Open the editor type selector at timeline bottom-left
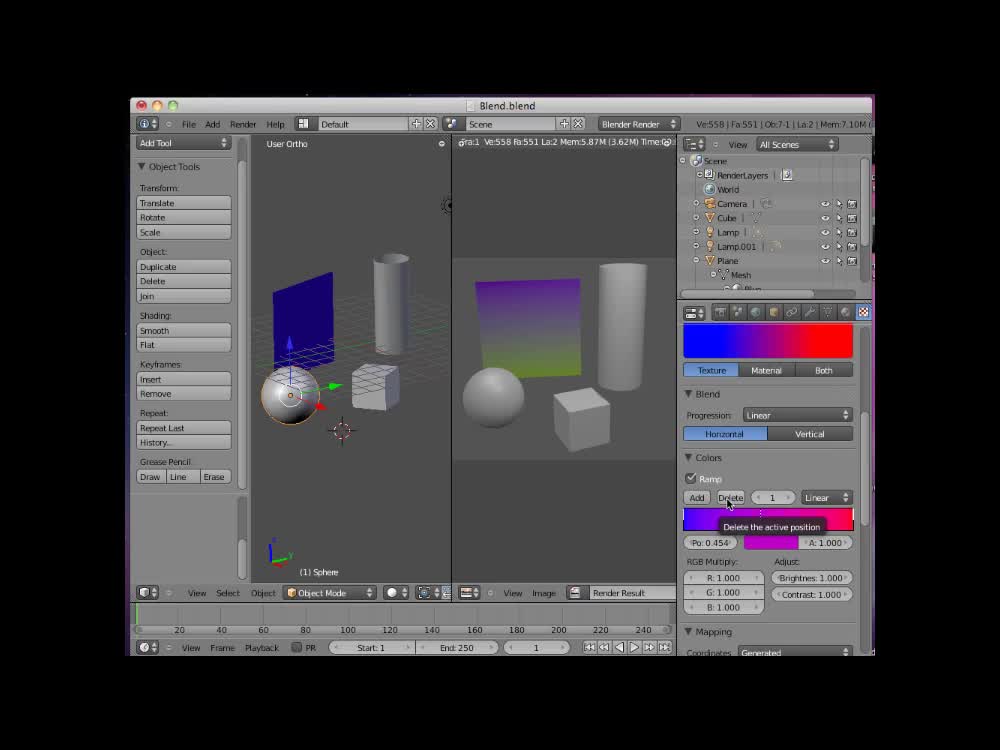The height and width of the screenshot is (750, 1000). (x=146, y=647)
